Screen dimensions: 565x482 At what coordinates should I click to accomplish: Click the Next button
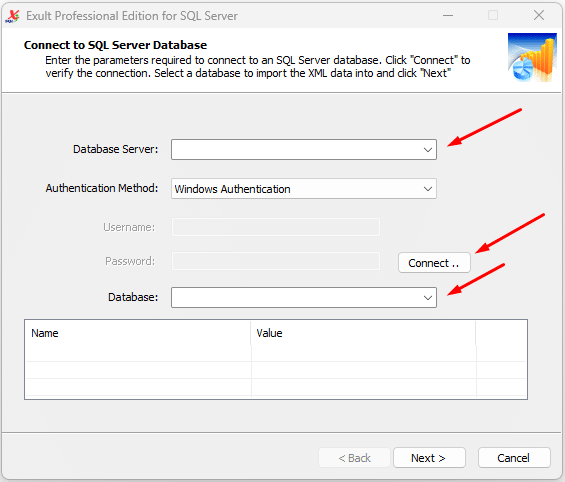(x=429, y=458)
